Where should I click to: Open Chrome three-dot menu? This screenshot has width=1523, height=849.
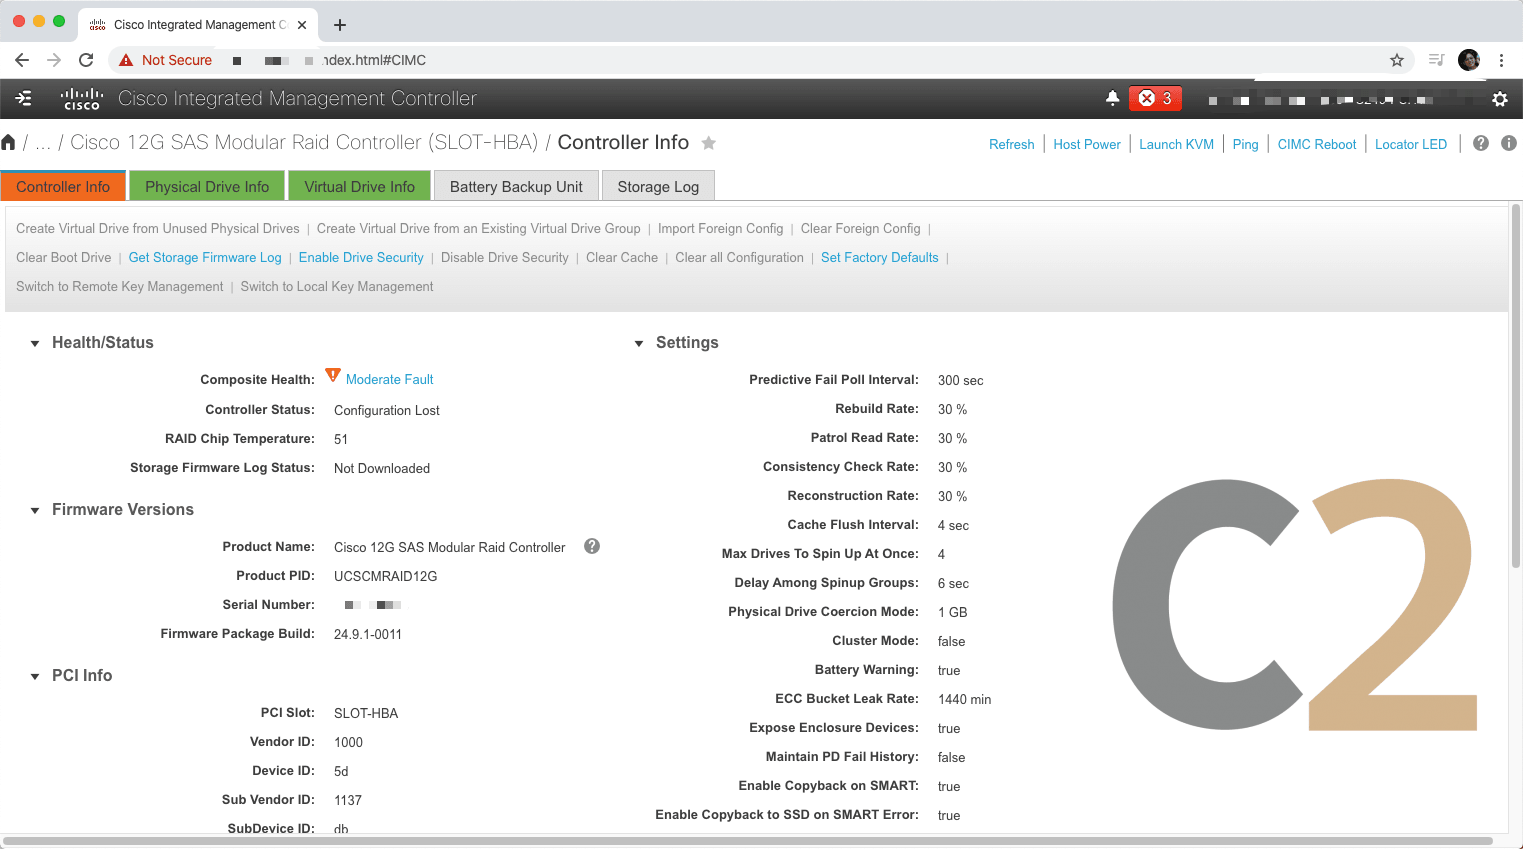tap(1501, 60)
